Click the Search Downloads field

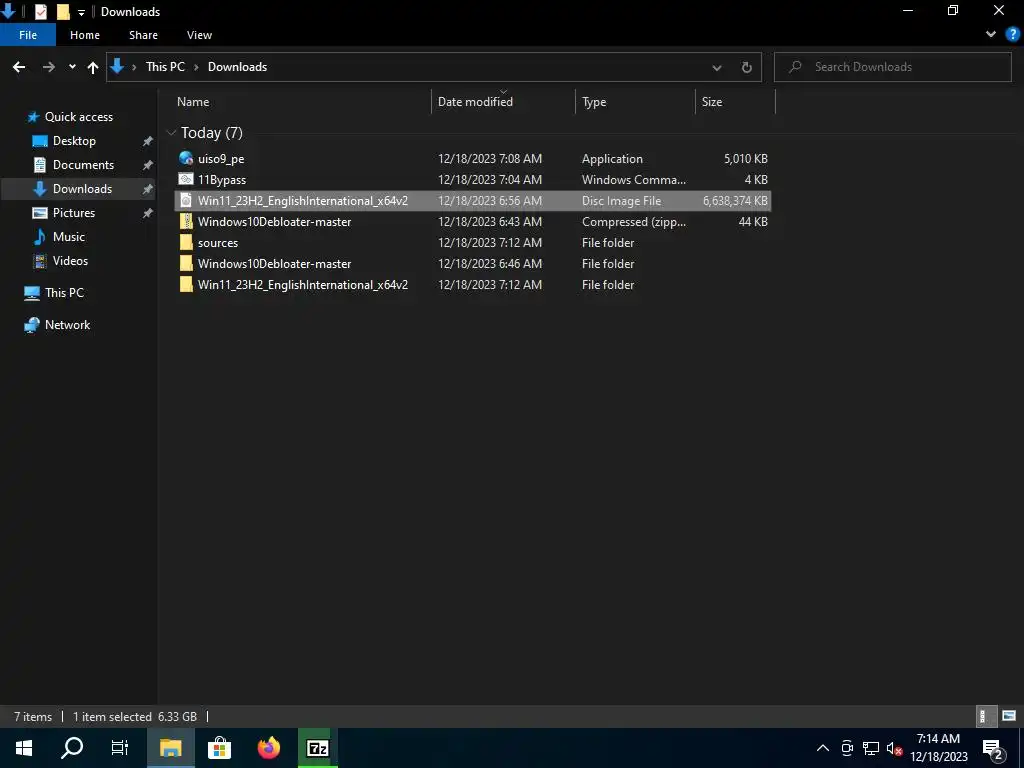(892, 67)
